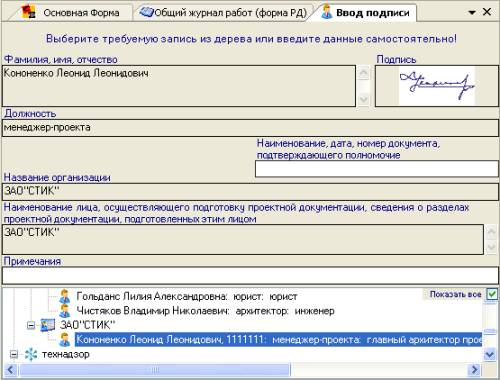Click the Основная Форма tab icon
This screenshot has height=380, width=500.
(x=28, y=12)
